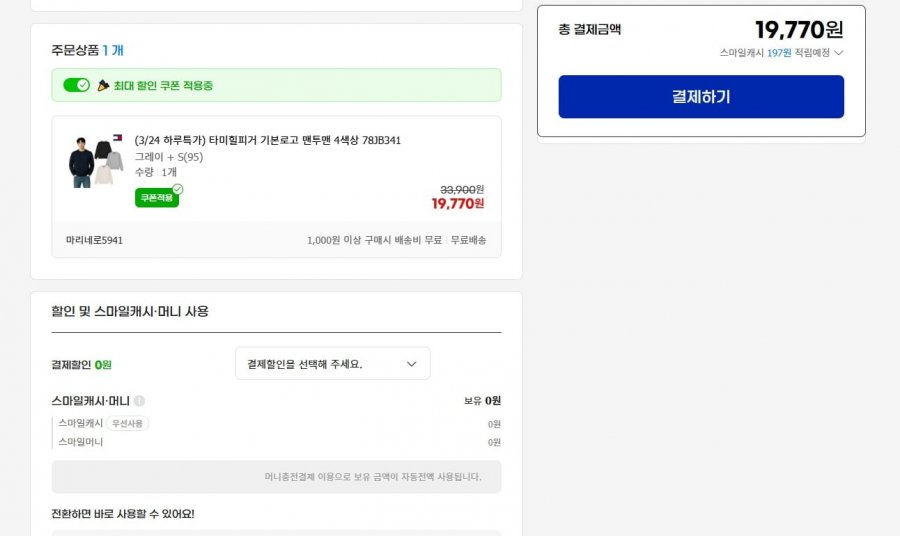Click the discounted price 19,770원 in red
This screenshot has width=900, height=536.
pyautogui.click(x=457, y=204)
